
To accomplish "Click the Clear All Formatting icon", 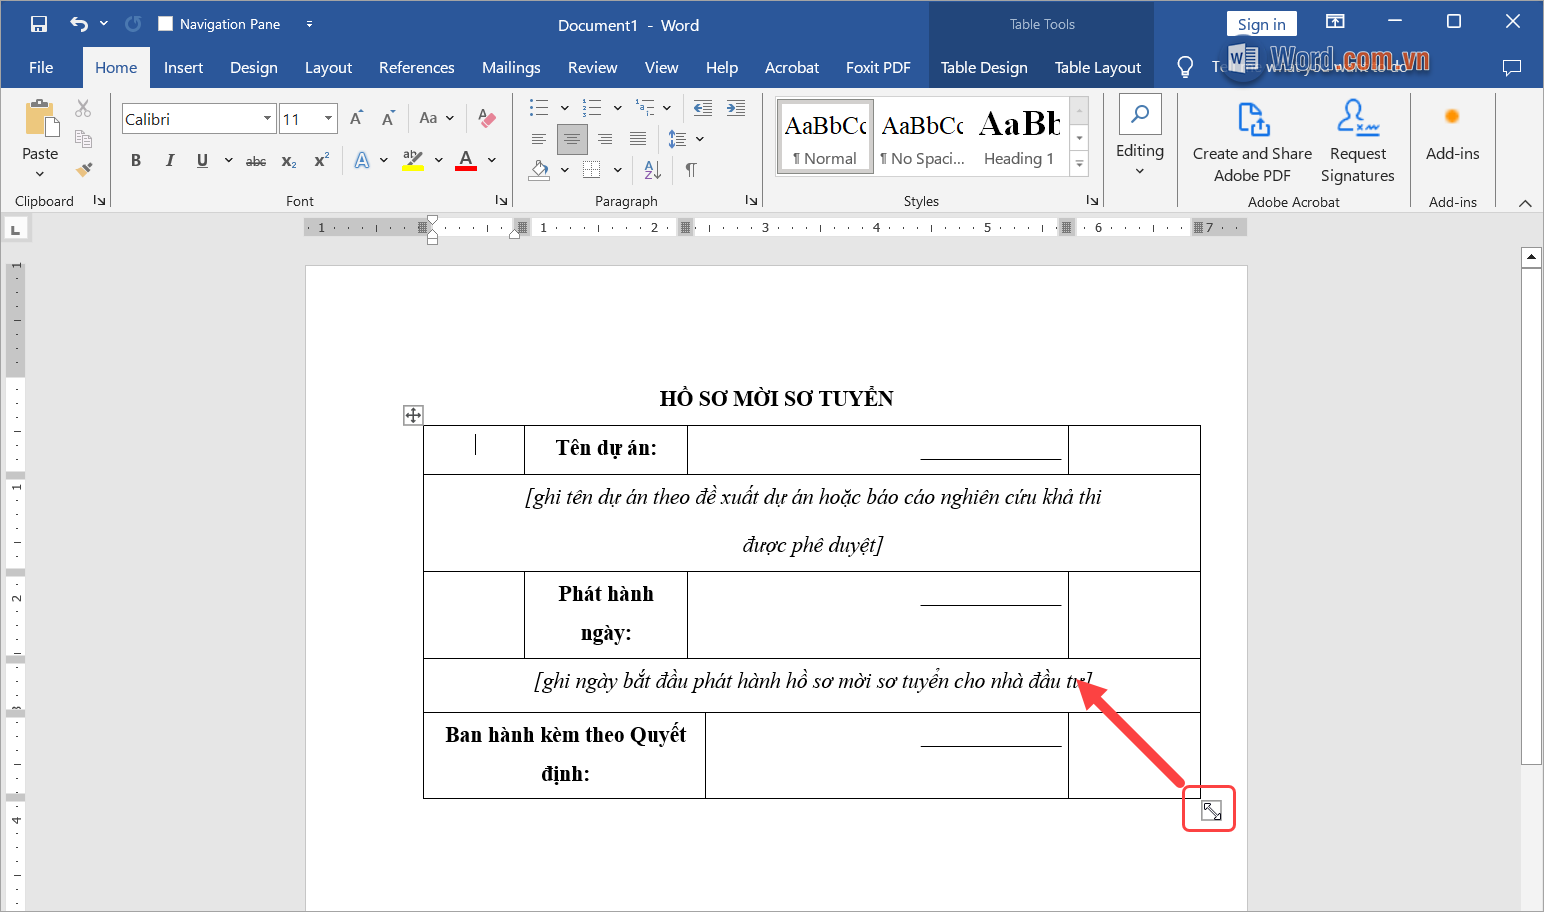I will [487, 118].
